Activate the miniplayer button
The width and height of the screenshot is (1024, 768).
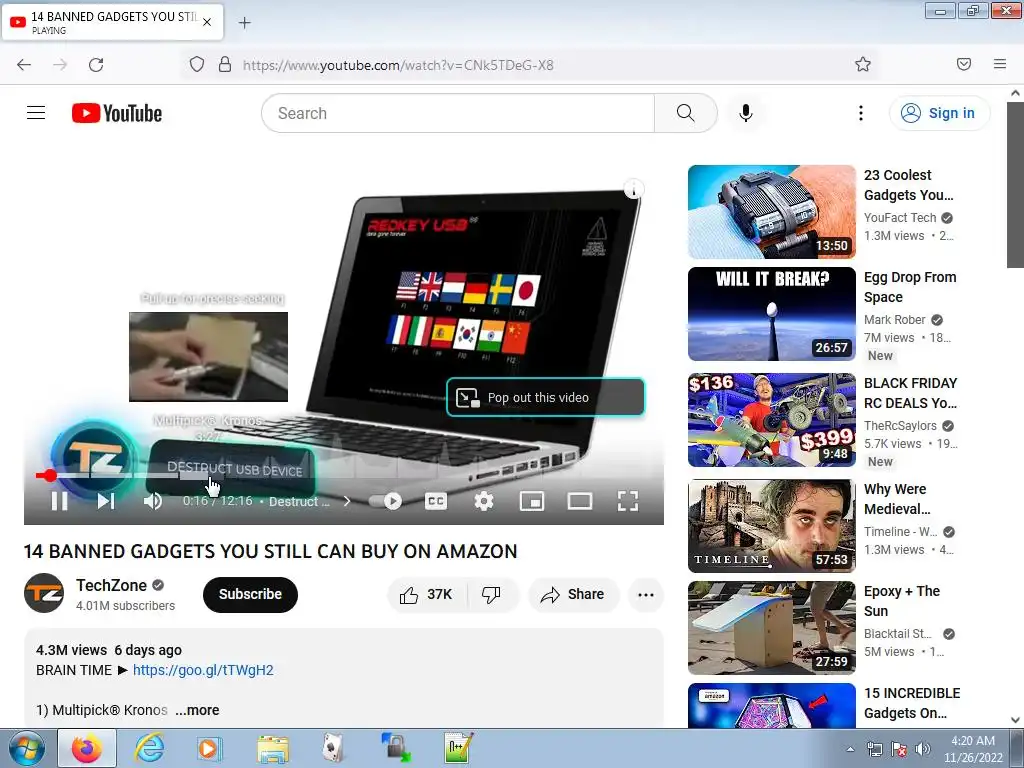coord(532,501)
